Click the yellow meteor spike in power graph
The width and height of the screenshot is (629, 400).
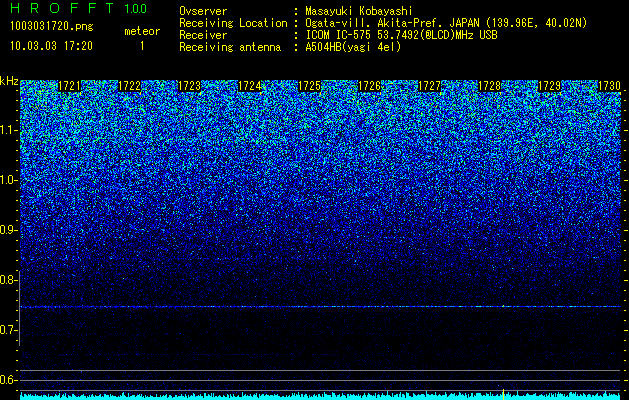[503, 393]
